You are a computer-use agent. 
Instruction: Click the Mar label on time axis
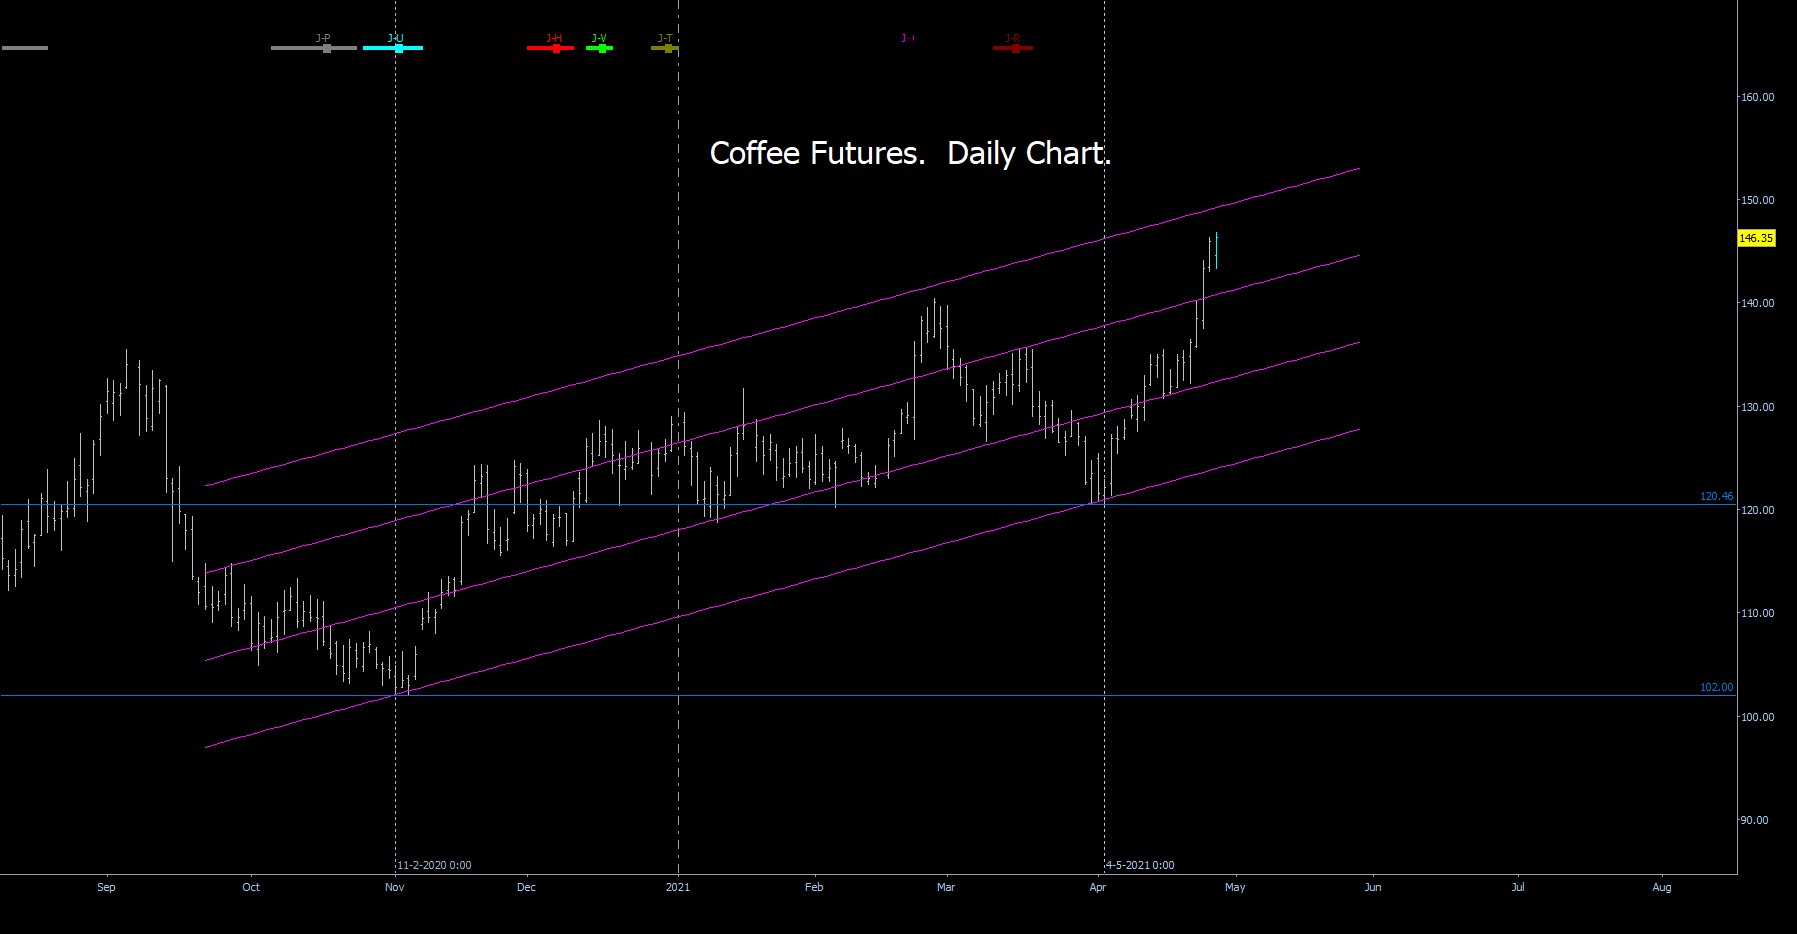946,887
